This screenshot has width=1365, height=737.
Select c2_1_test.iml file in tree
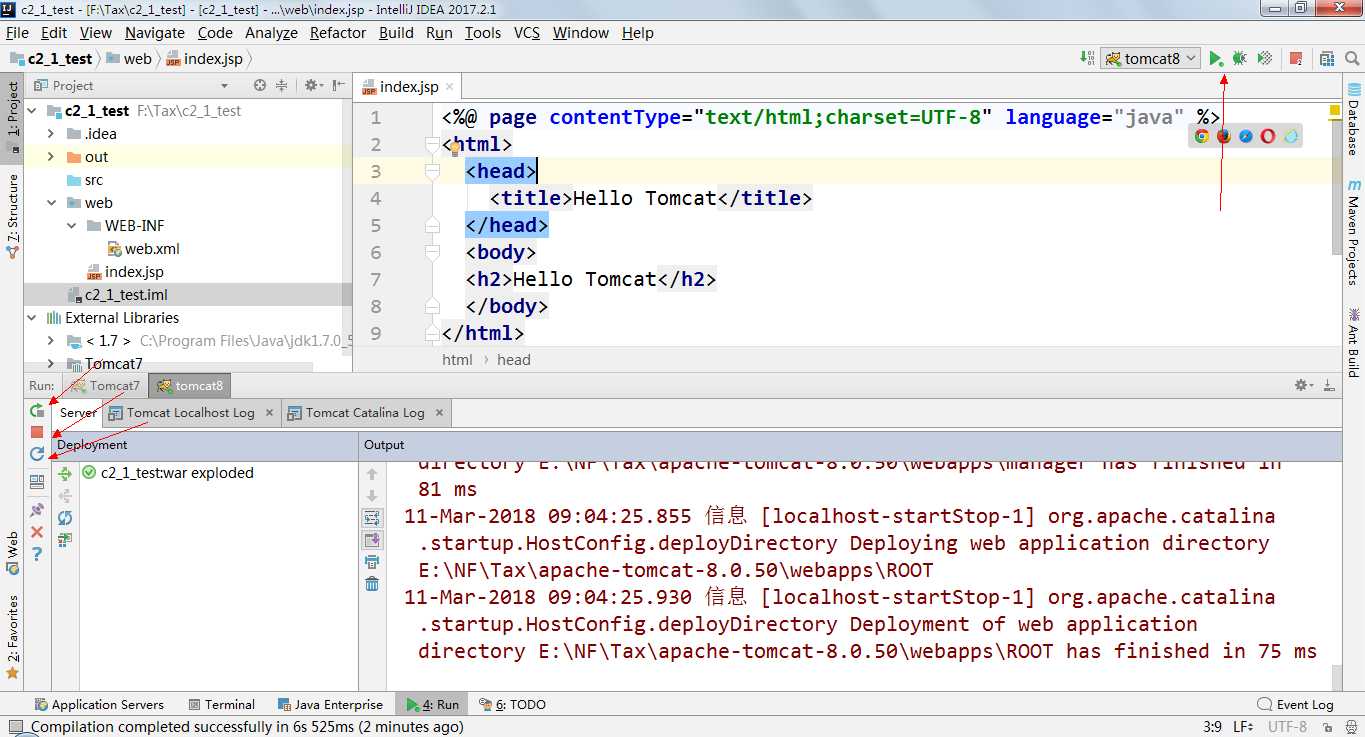tap(126, 295)
